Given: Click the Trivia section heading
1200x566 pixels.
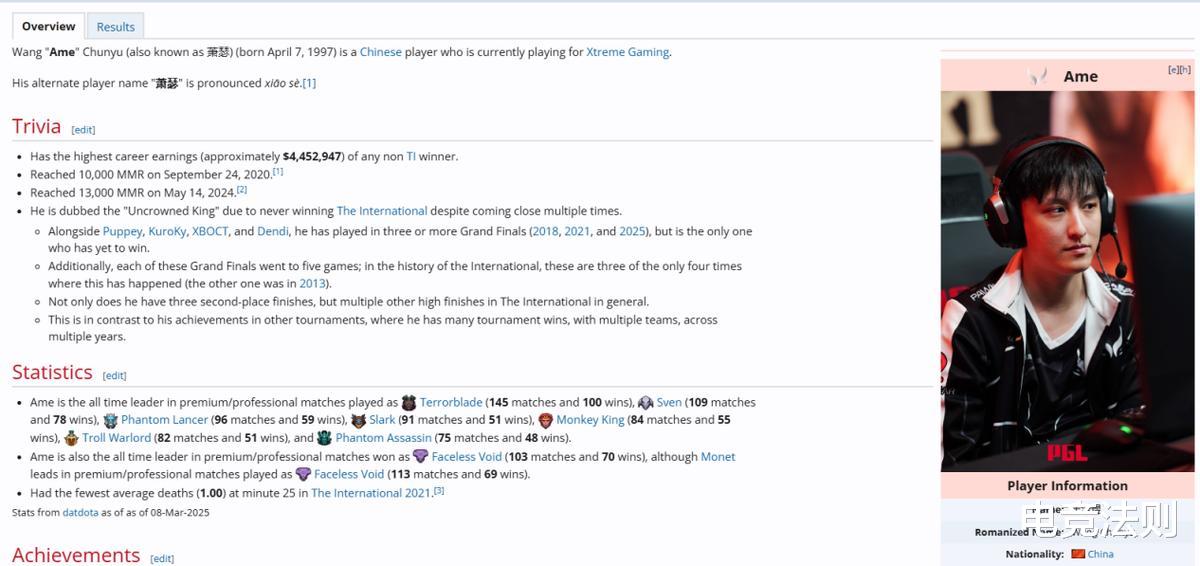Looking at the screenshot, I should (37, 126).
